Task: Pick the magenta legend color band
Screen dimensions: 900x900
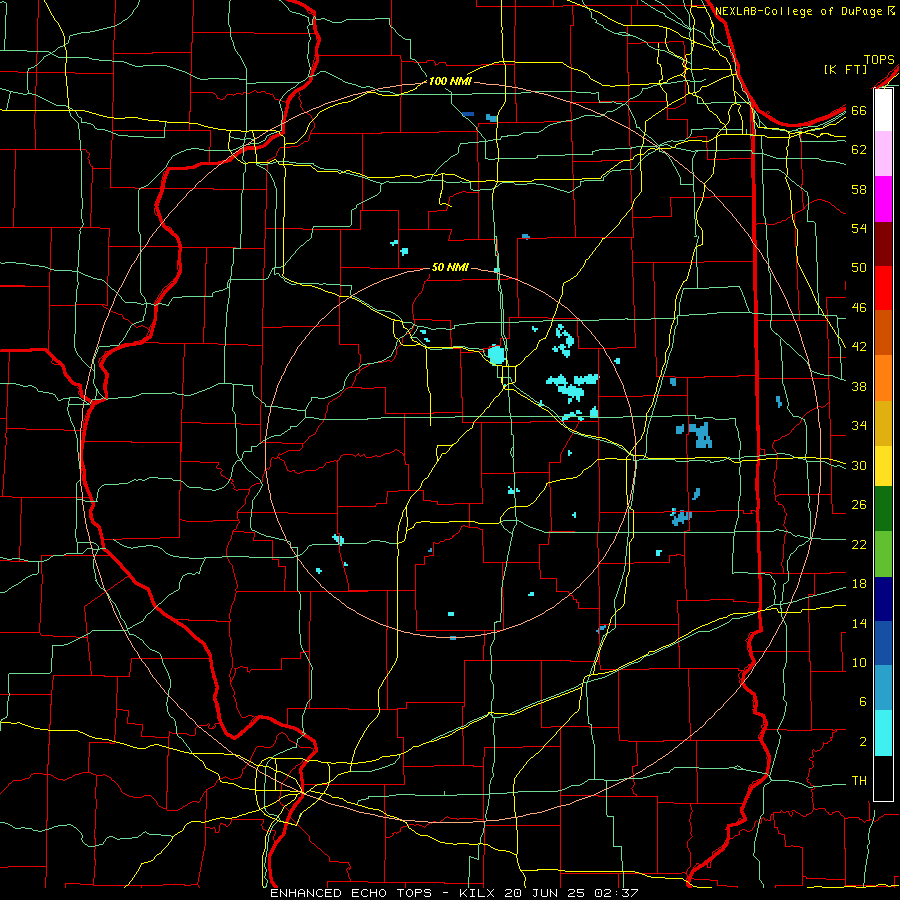Action: point(883,199)
